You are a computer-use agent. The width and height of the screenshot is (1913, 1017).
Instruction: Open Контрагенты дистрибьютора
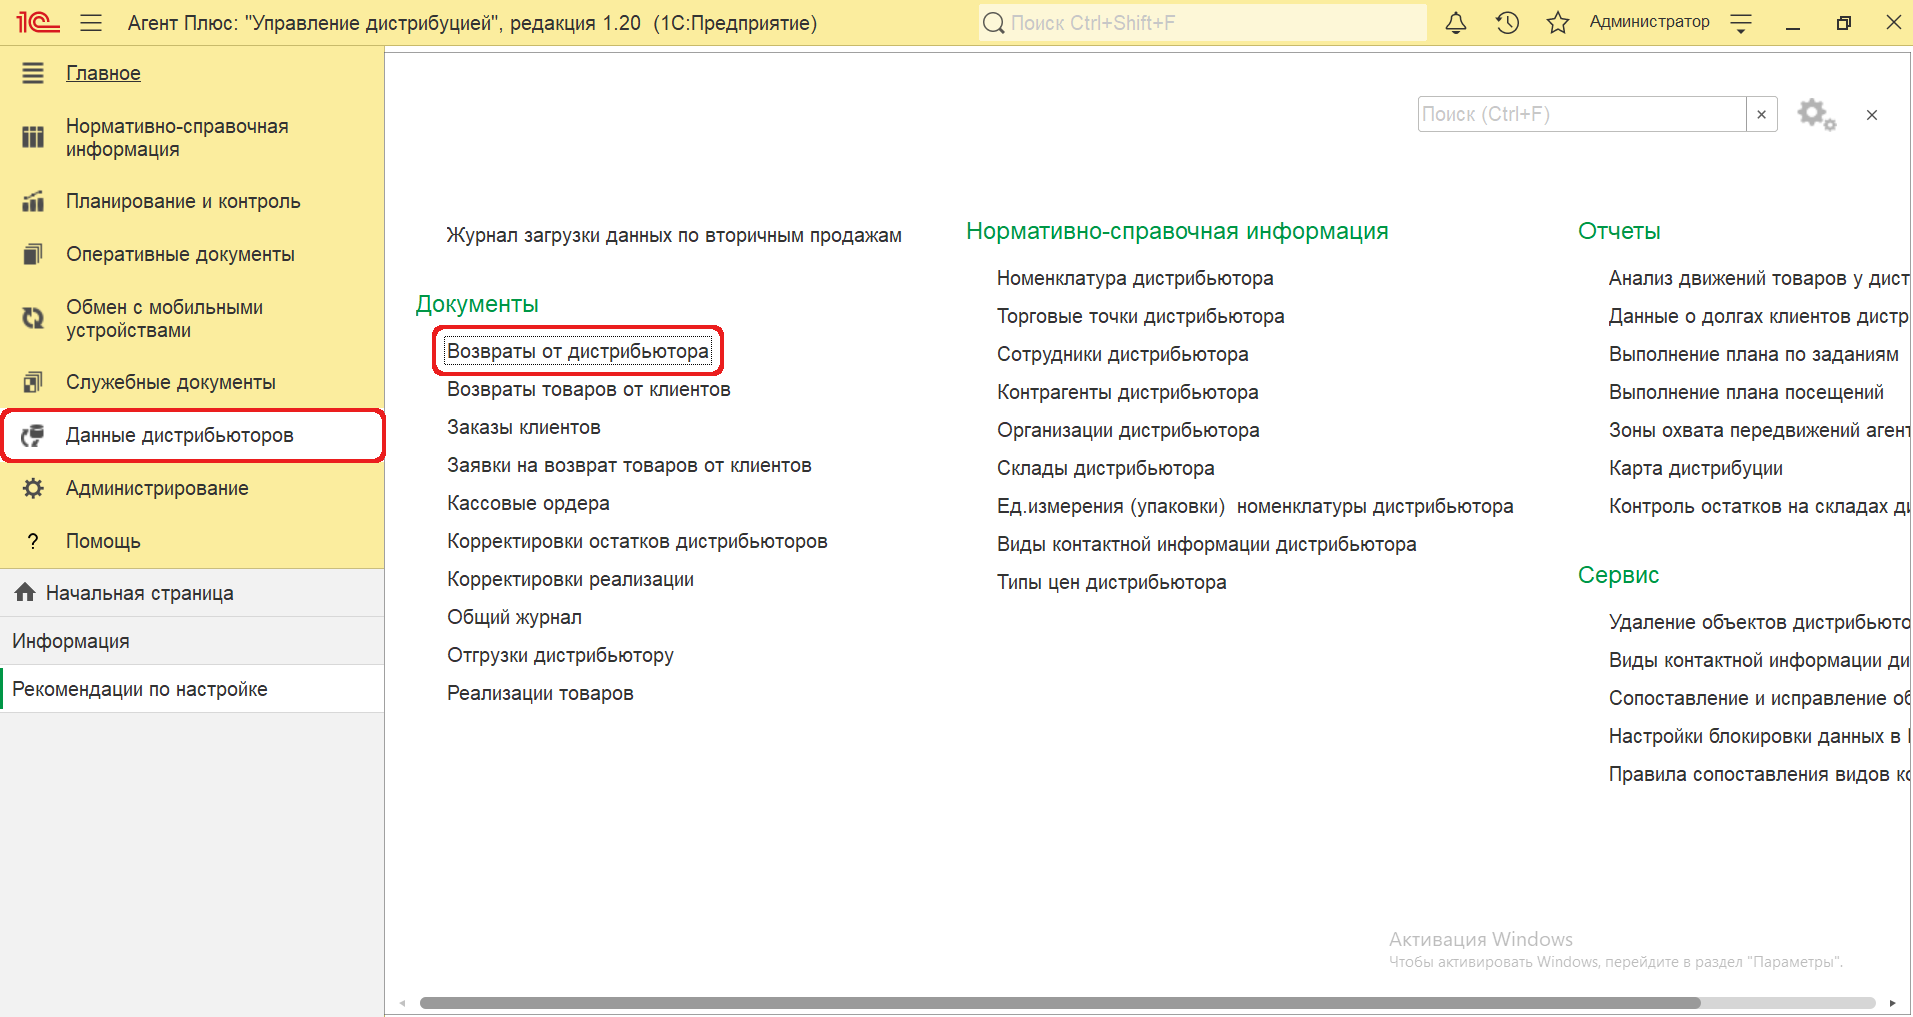click(x=1128, y=392)
